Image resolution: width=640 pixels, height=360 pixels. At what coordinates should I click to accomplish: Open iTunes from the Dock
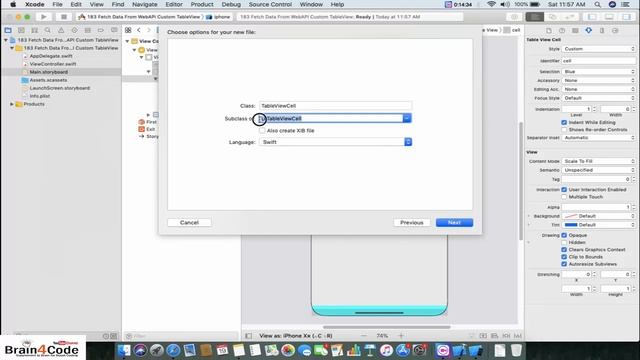pyautogui.click(x=386, y=350)
